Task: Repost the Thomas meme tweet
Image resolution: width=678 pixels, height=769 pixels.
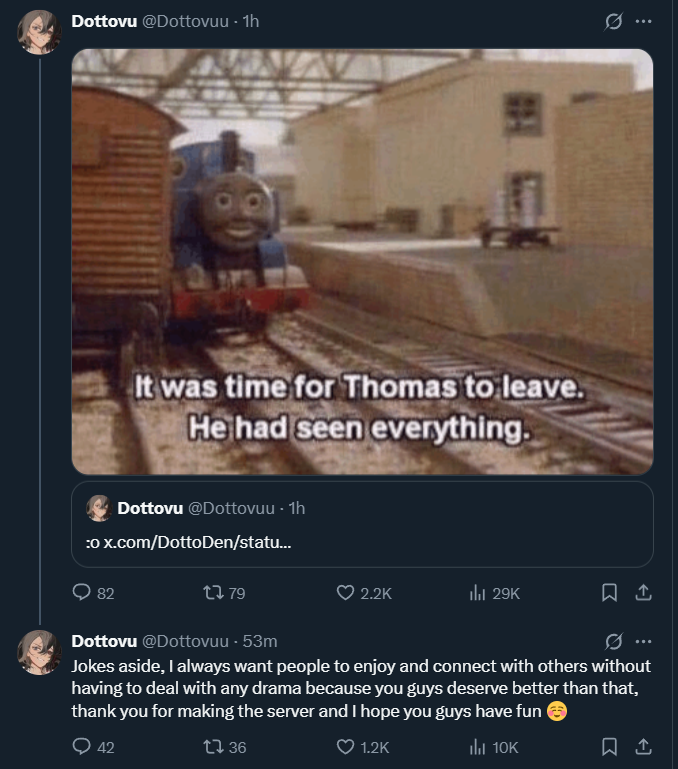Action: [x=211, y=593]
